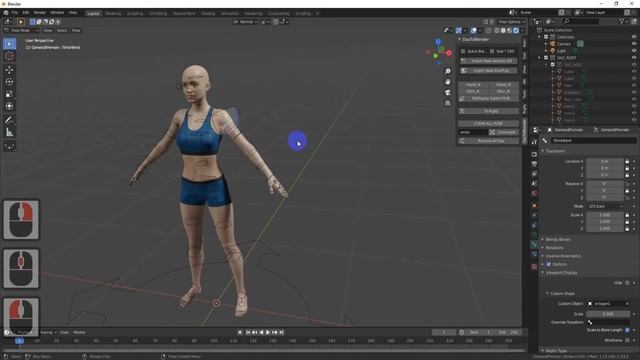This screenshot has height=360, width=640.
Task: Collapse the DAZ_ROOT tree in outliner
Action: point(539,58)
